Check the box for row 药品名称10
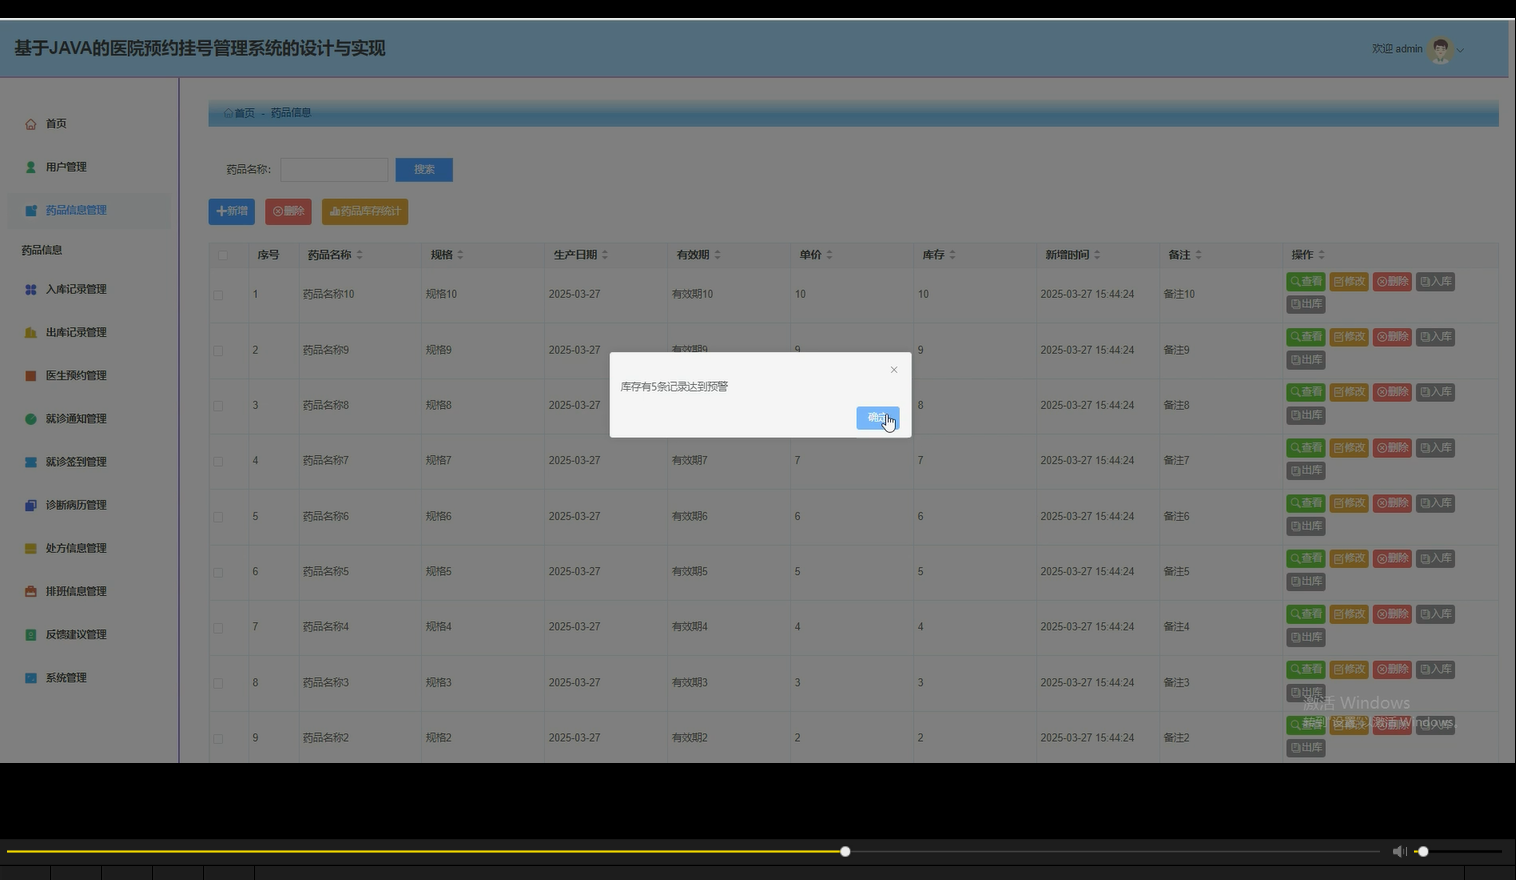The height and width of the screenshot is (880, 1516). click(x=218, y=295)
